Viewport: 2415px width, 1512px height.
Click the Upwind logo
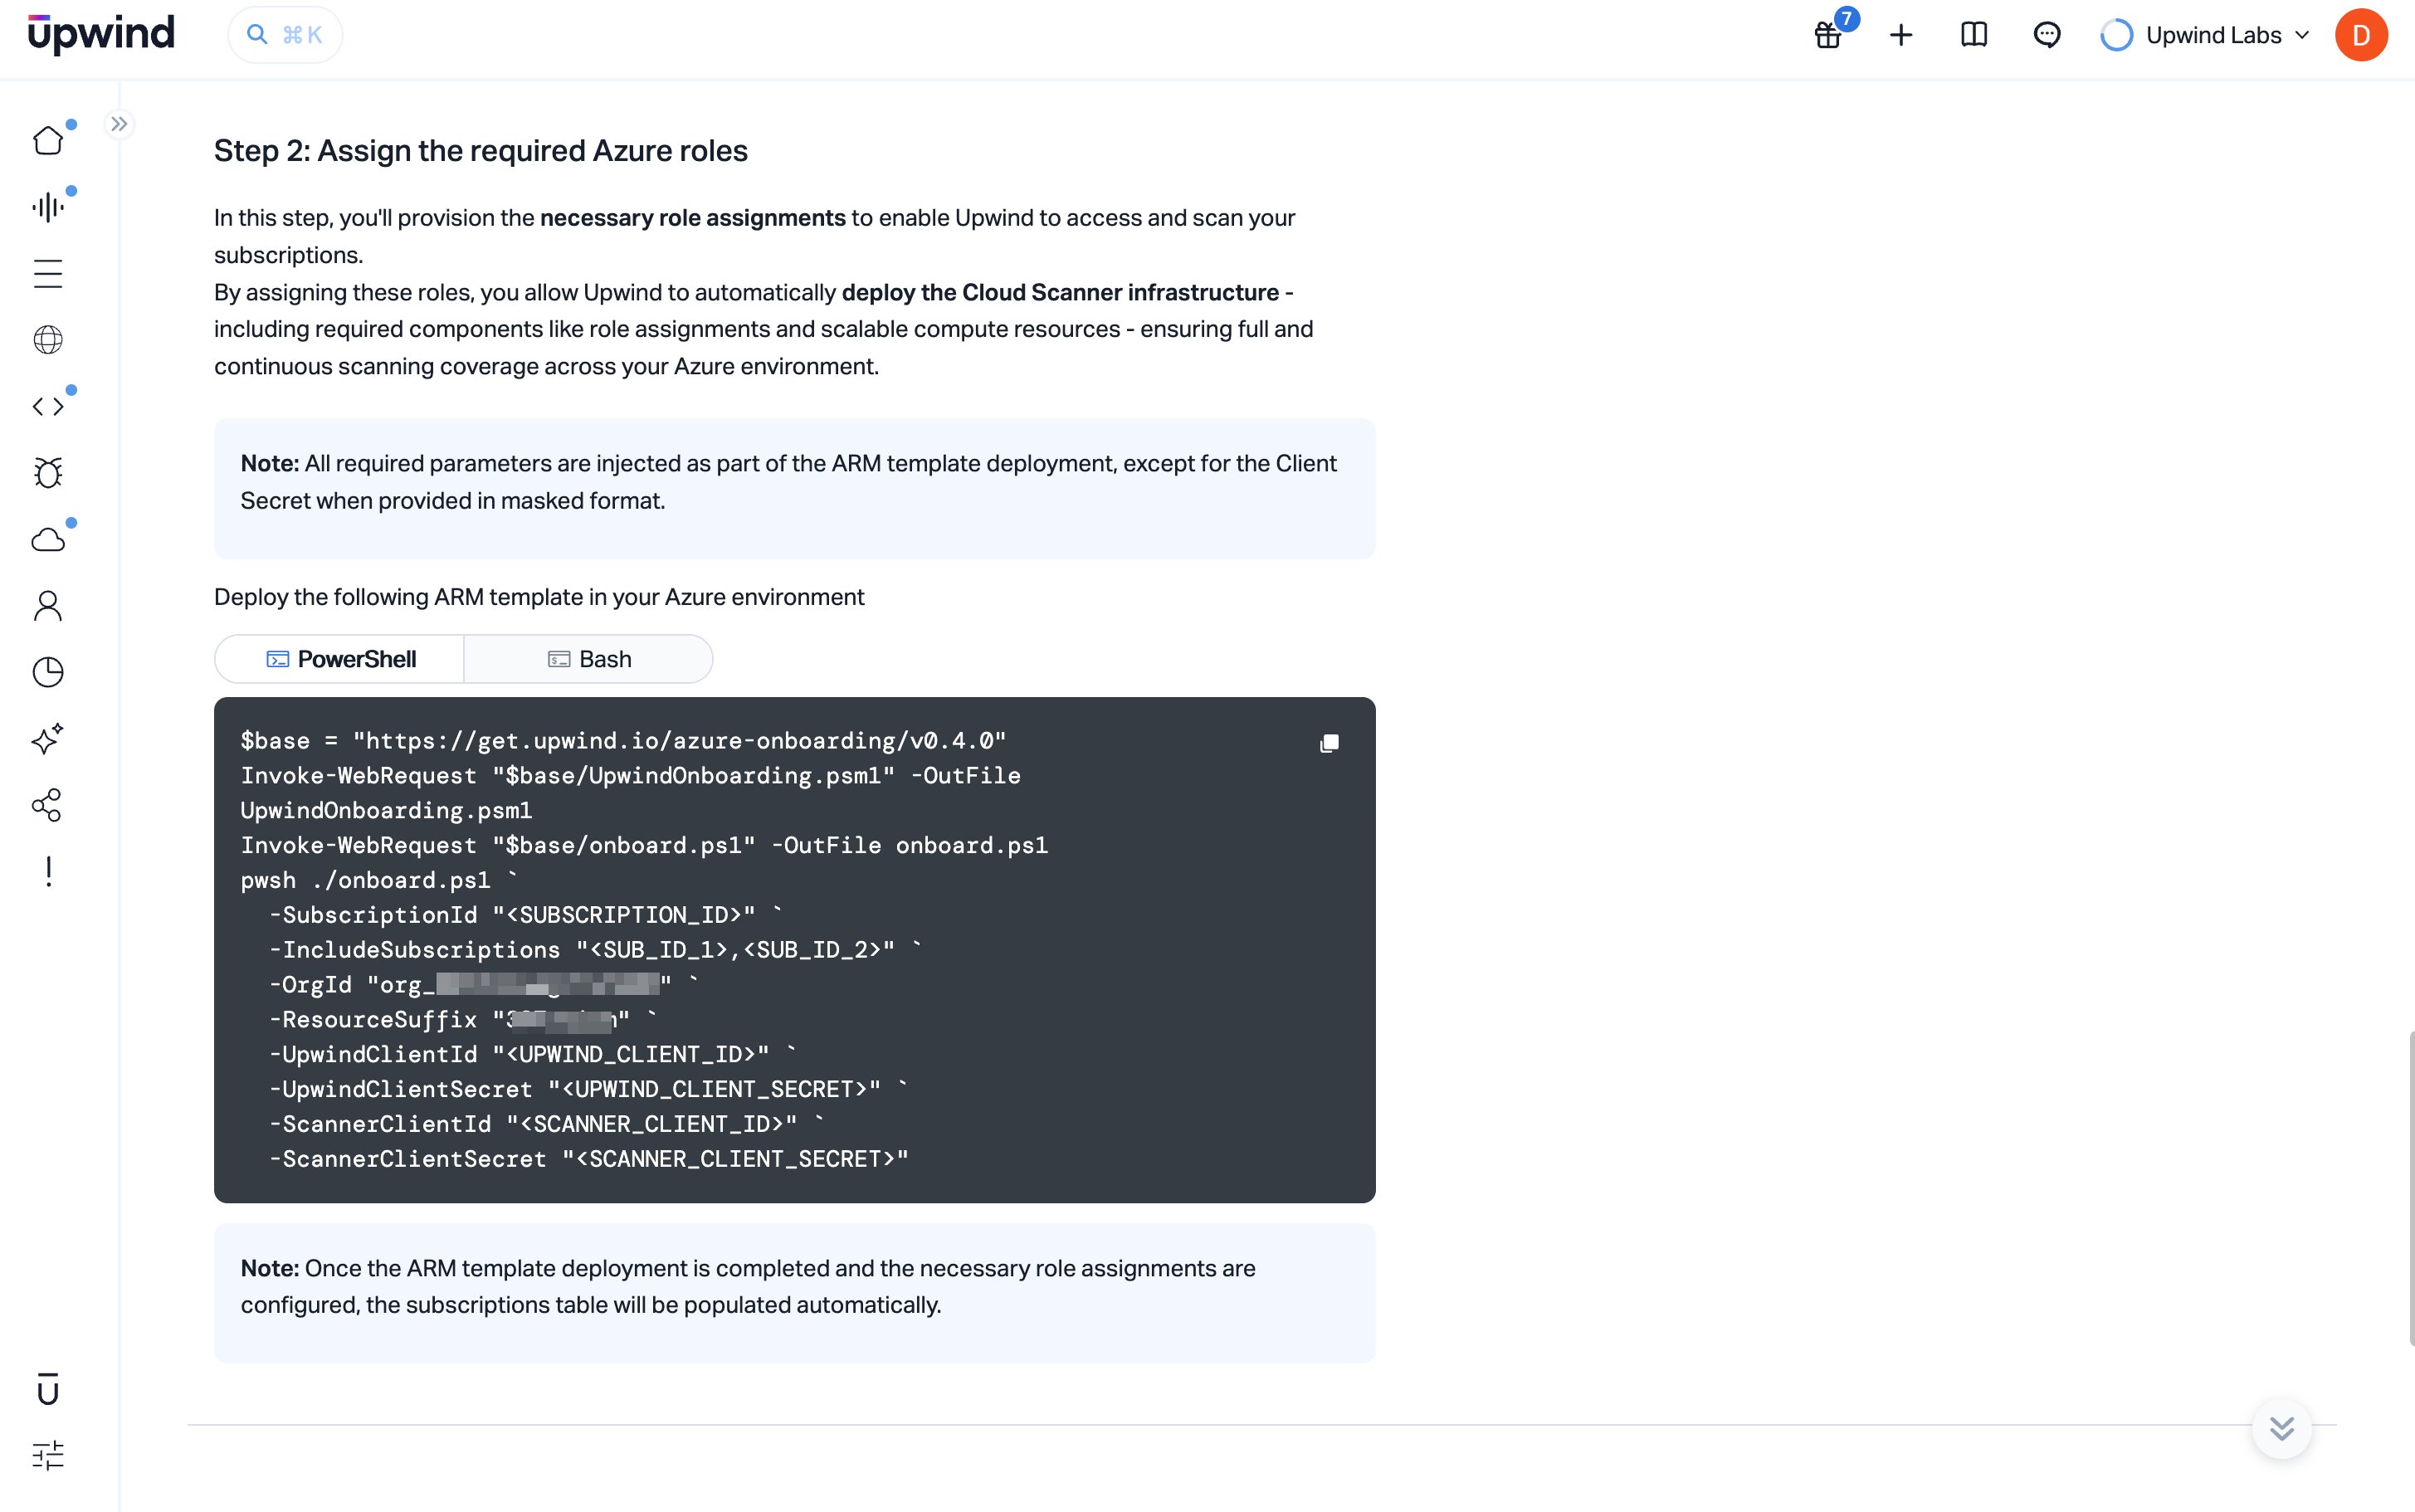pyautogui.click(x=101, y=34)
